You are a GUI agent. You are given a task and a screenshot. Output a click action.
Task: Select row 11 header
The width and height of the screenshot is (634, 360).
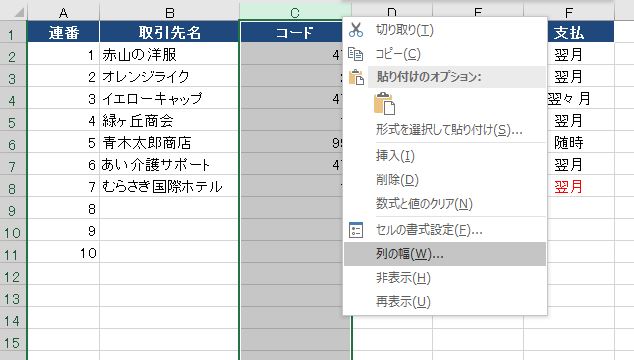tap(13, 253)
